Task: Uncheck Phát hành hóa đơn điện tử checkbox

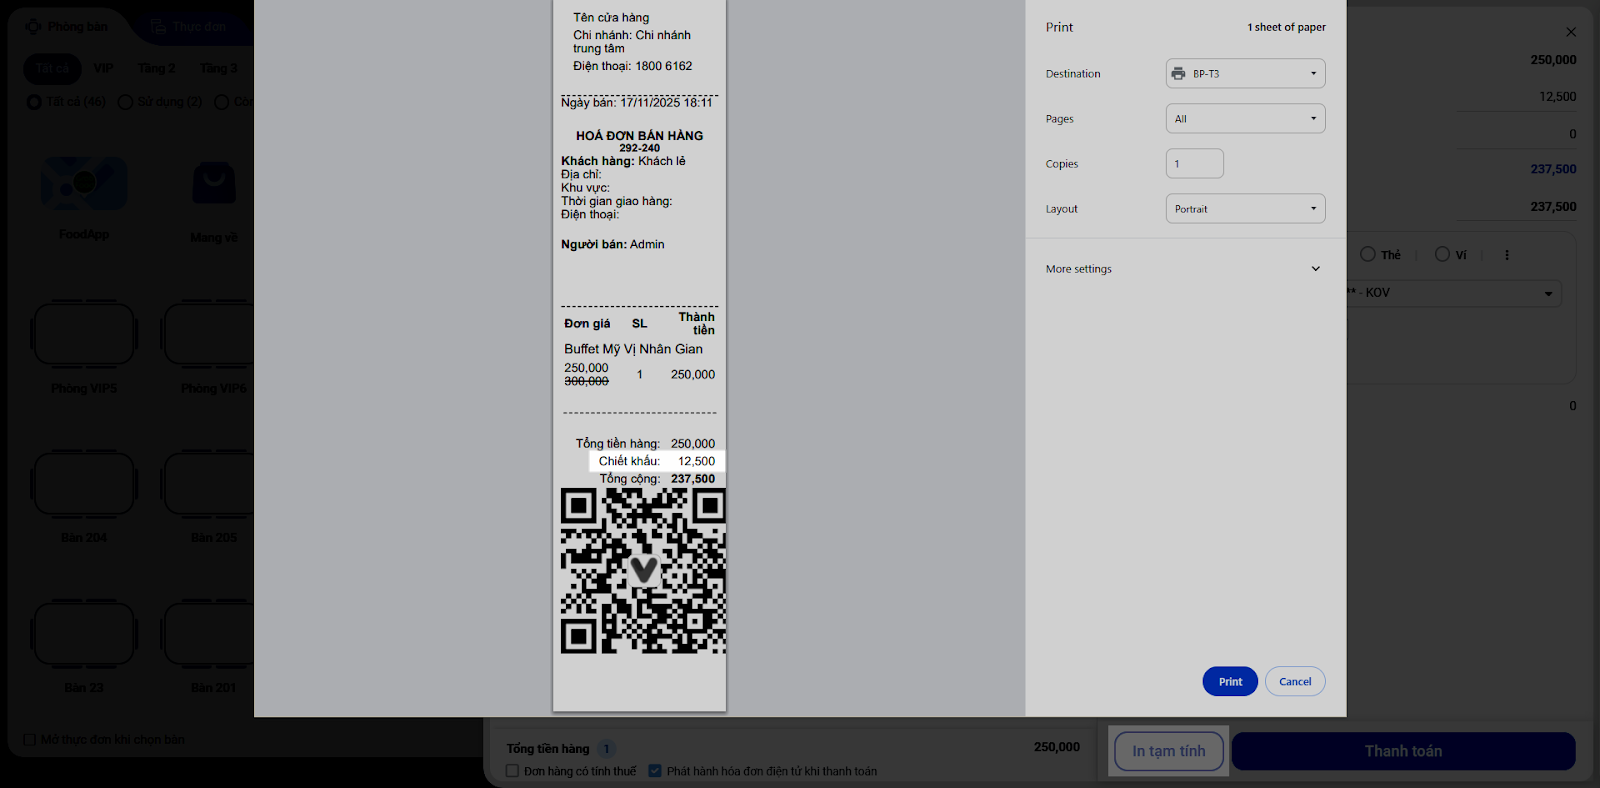Action: (655, 771)
